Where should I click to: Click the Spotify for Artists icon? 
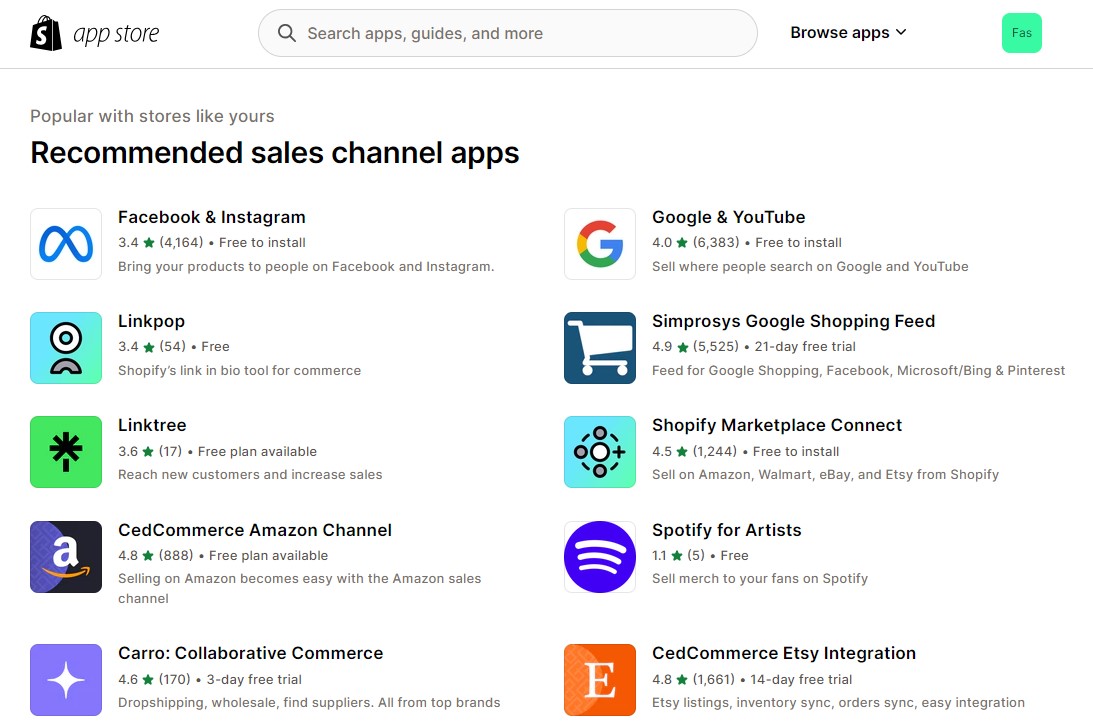(600, 557)
